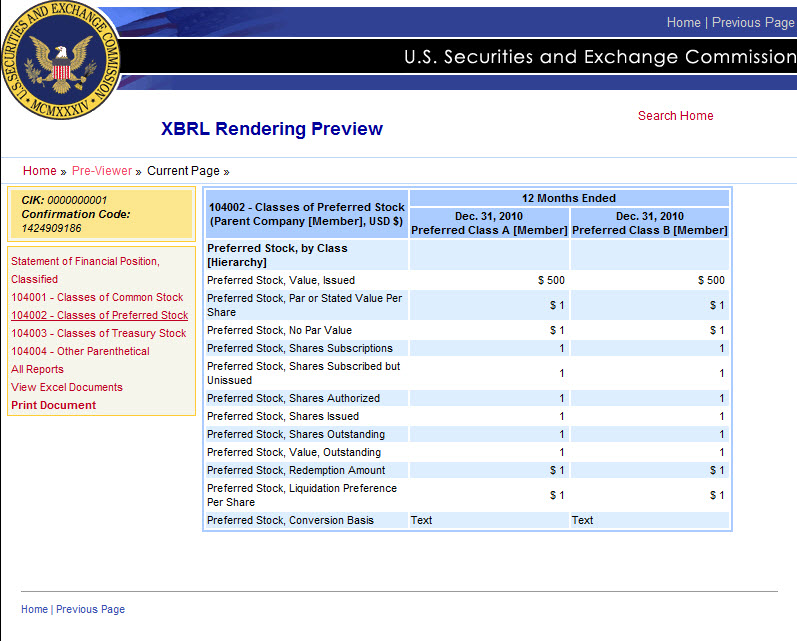The width and height of the screenshot is (797, 641).
Task: Click Preferred Stock, No Par Value label
Action: (280, 330)
